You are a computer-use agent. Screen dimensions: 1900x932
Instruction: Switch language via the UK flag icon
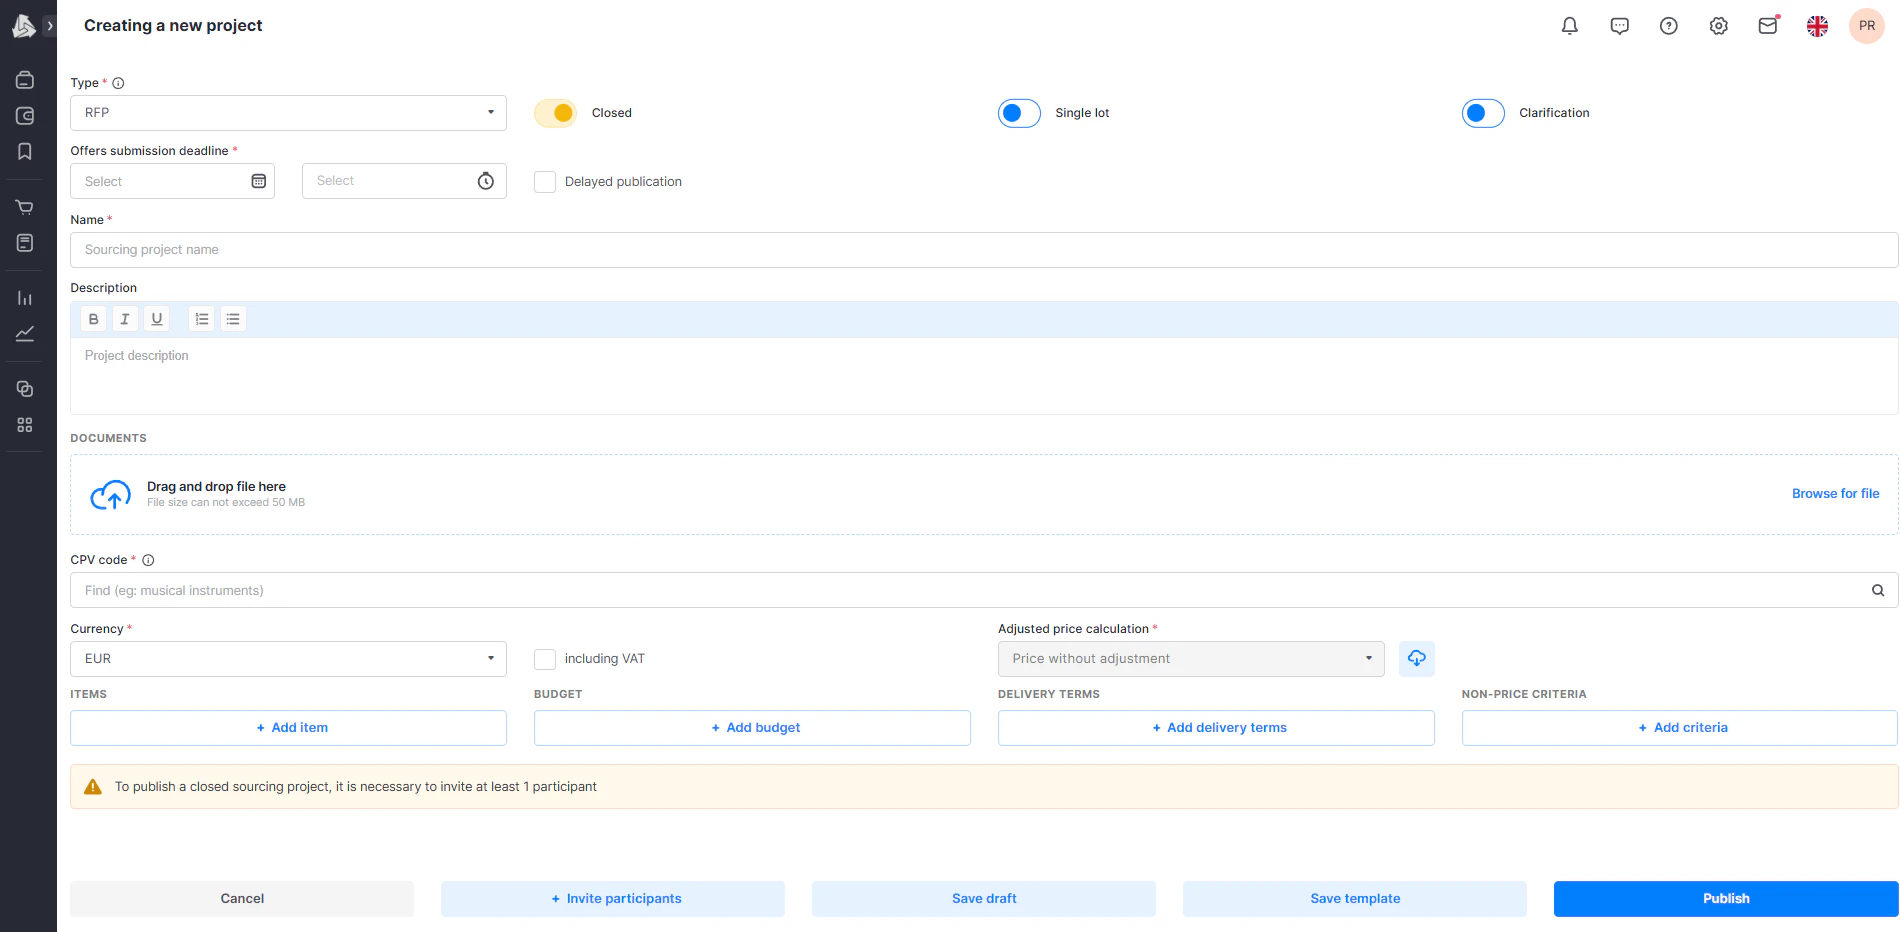[x=1817, y=25]
